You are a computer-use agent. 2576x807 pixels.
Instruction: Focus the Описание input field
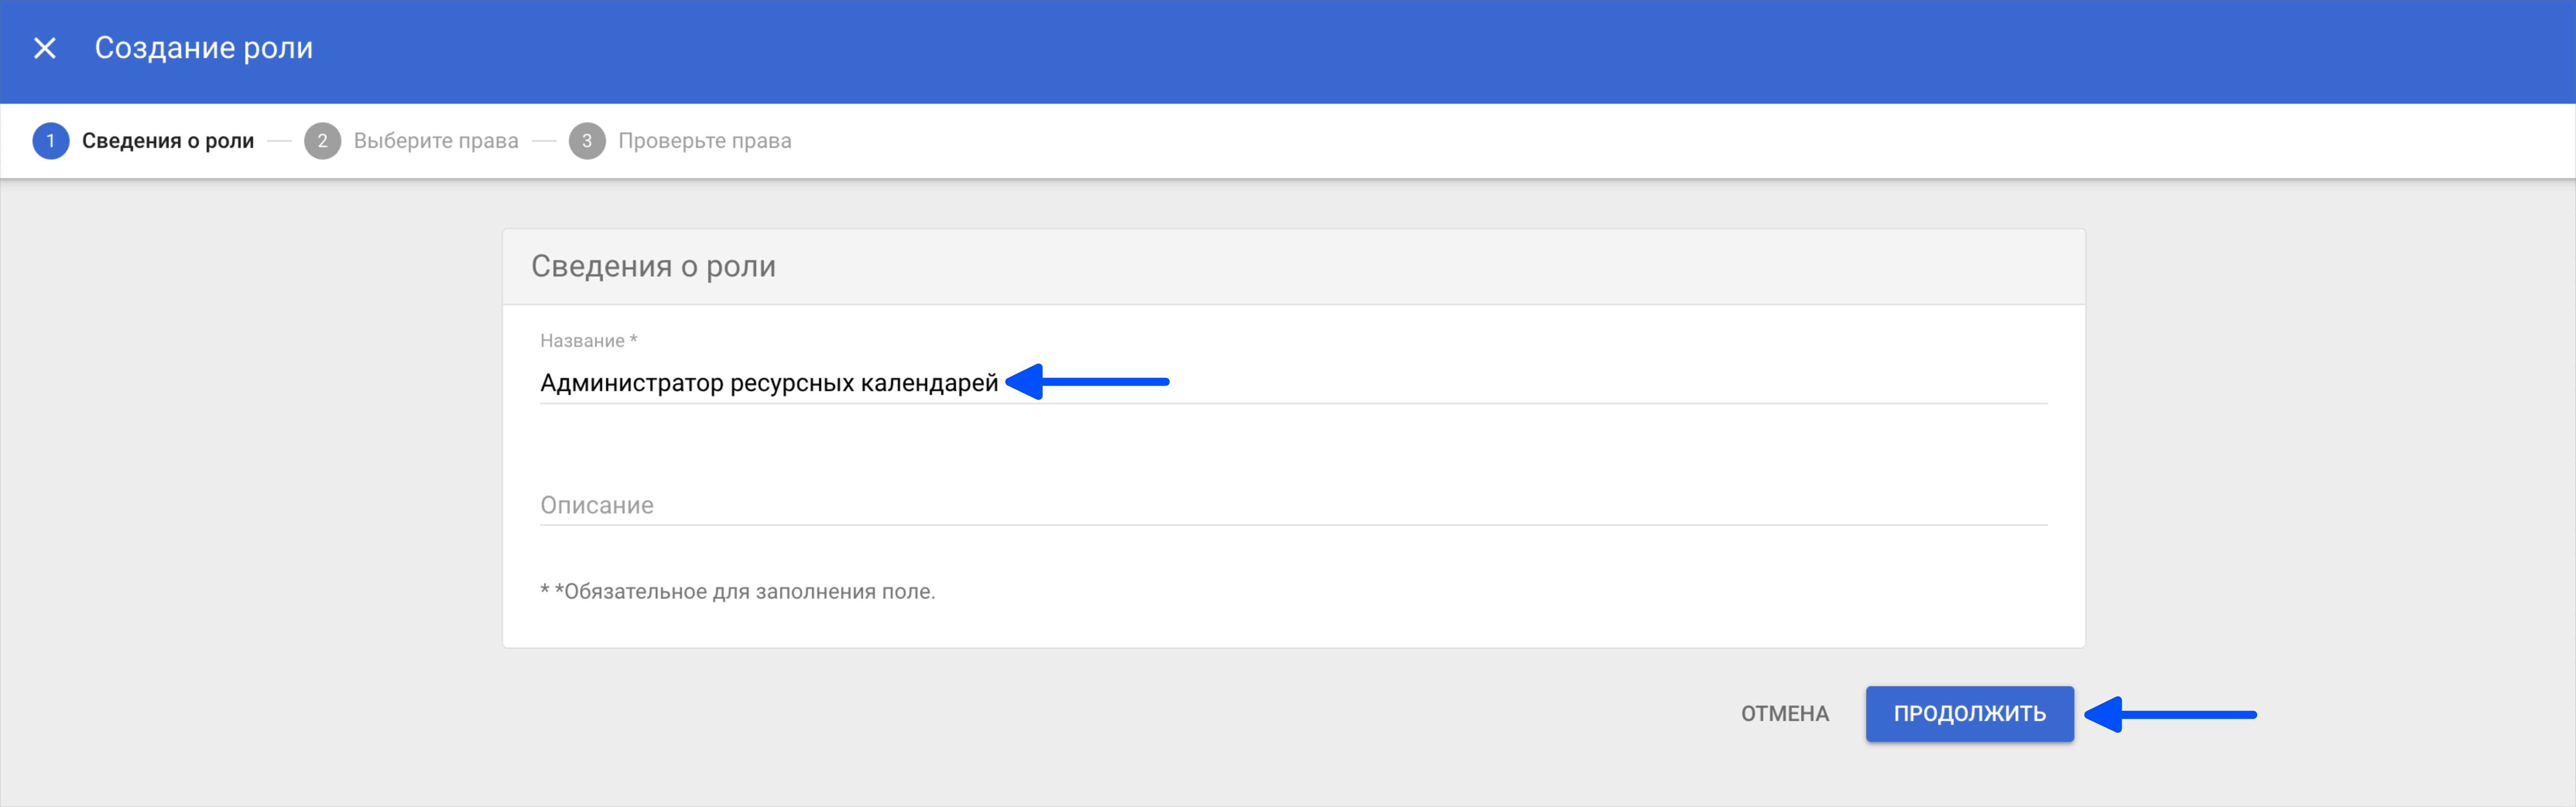[x=1293, y=505]
